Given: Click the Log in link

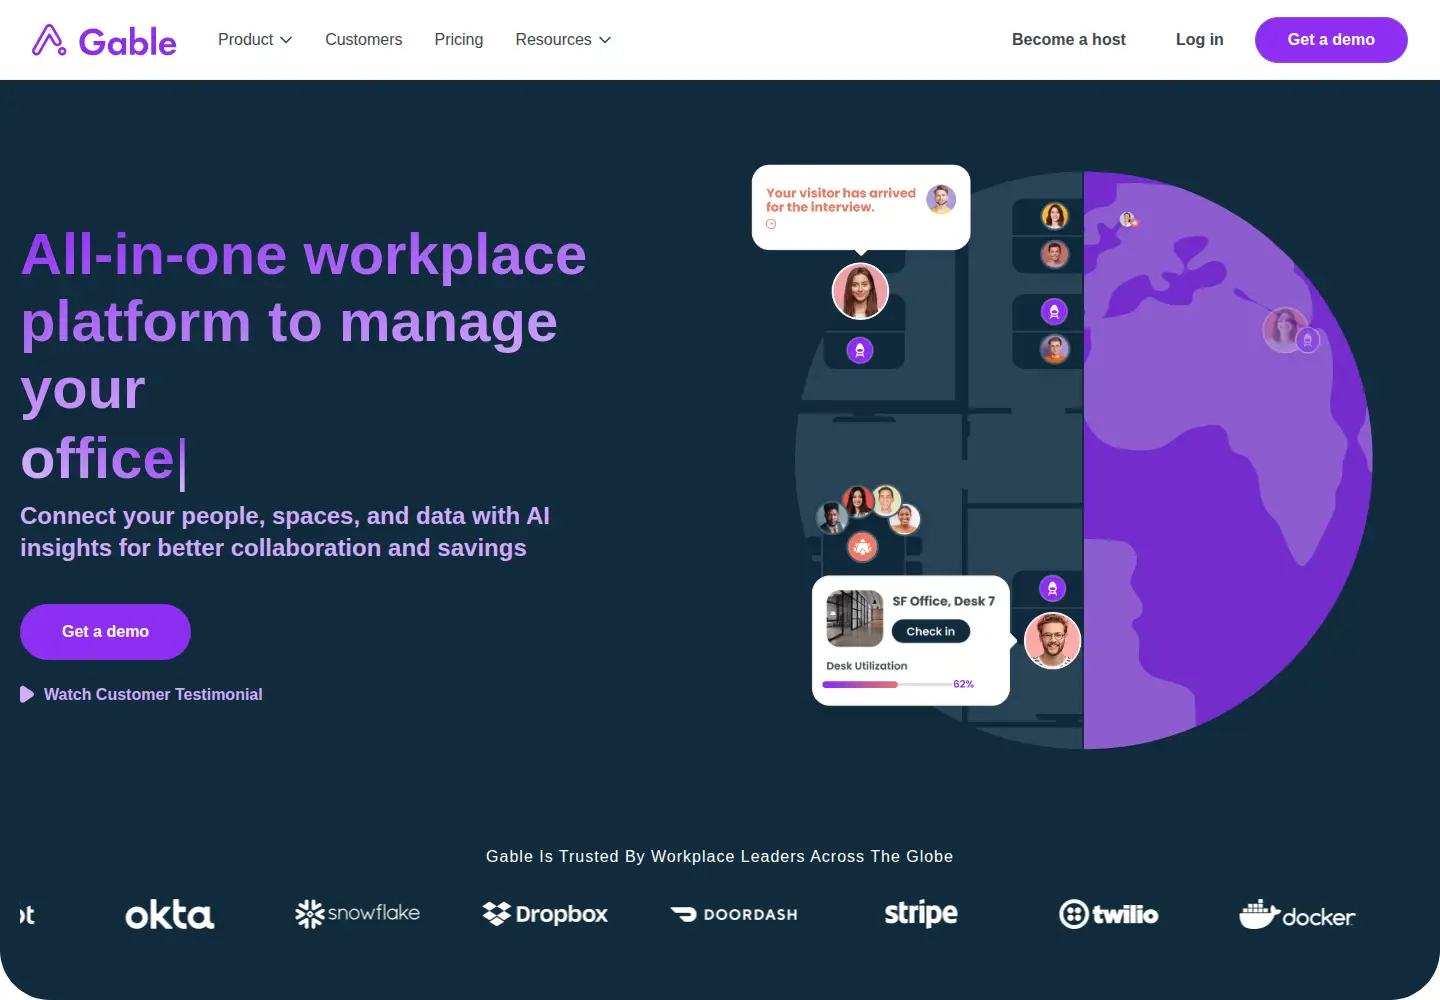Looking at the screenshot, I should click(1199, 40).
